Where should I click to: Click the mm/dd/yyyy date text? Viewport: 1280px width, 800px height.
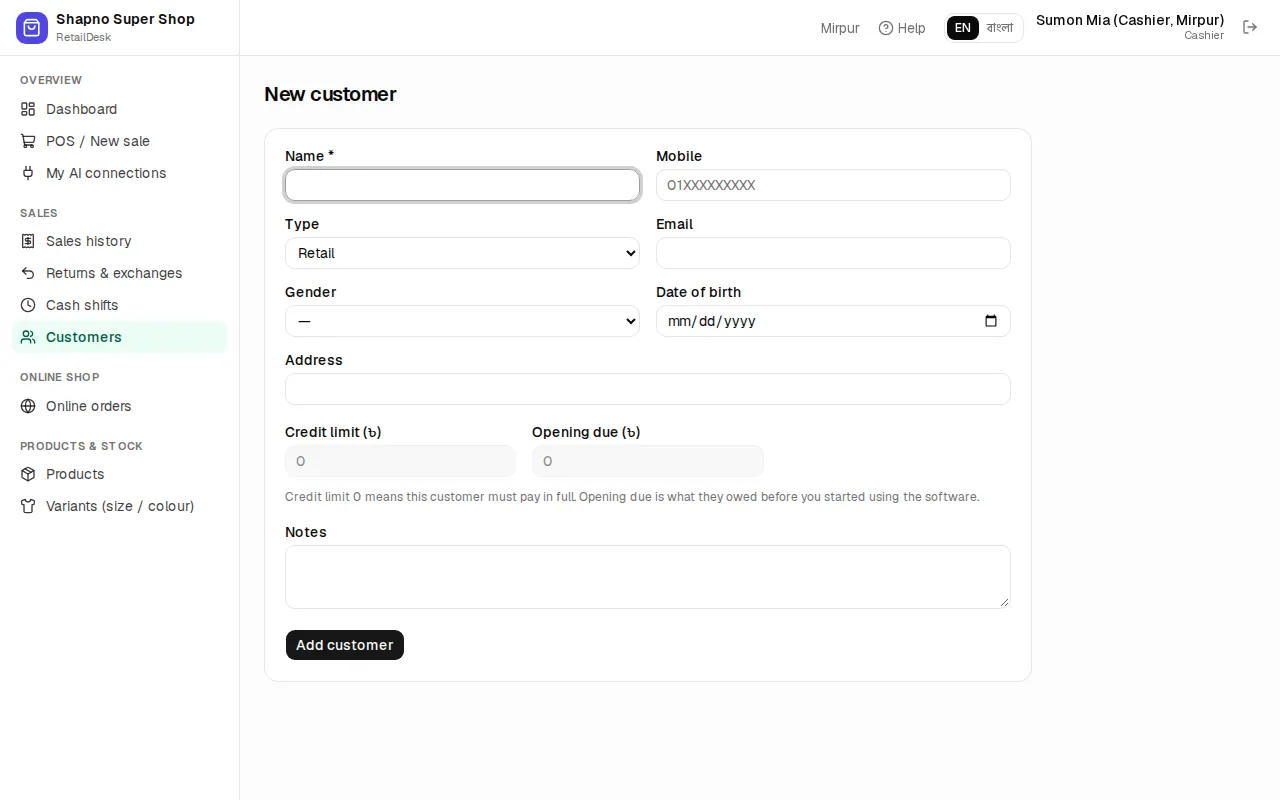tap(711, 321)
